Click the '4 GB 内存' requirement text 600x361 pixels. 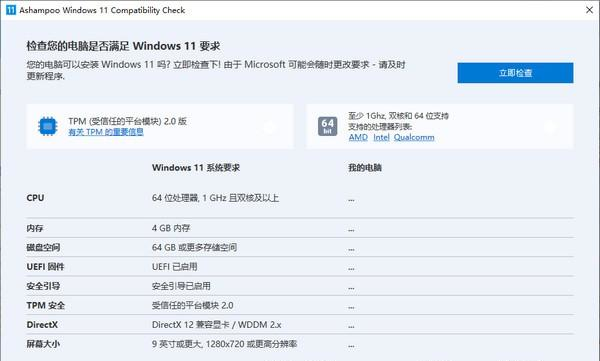171,228
